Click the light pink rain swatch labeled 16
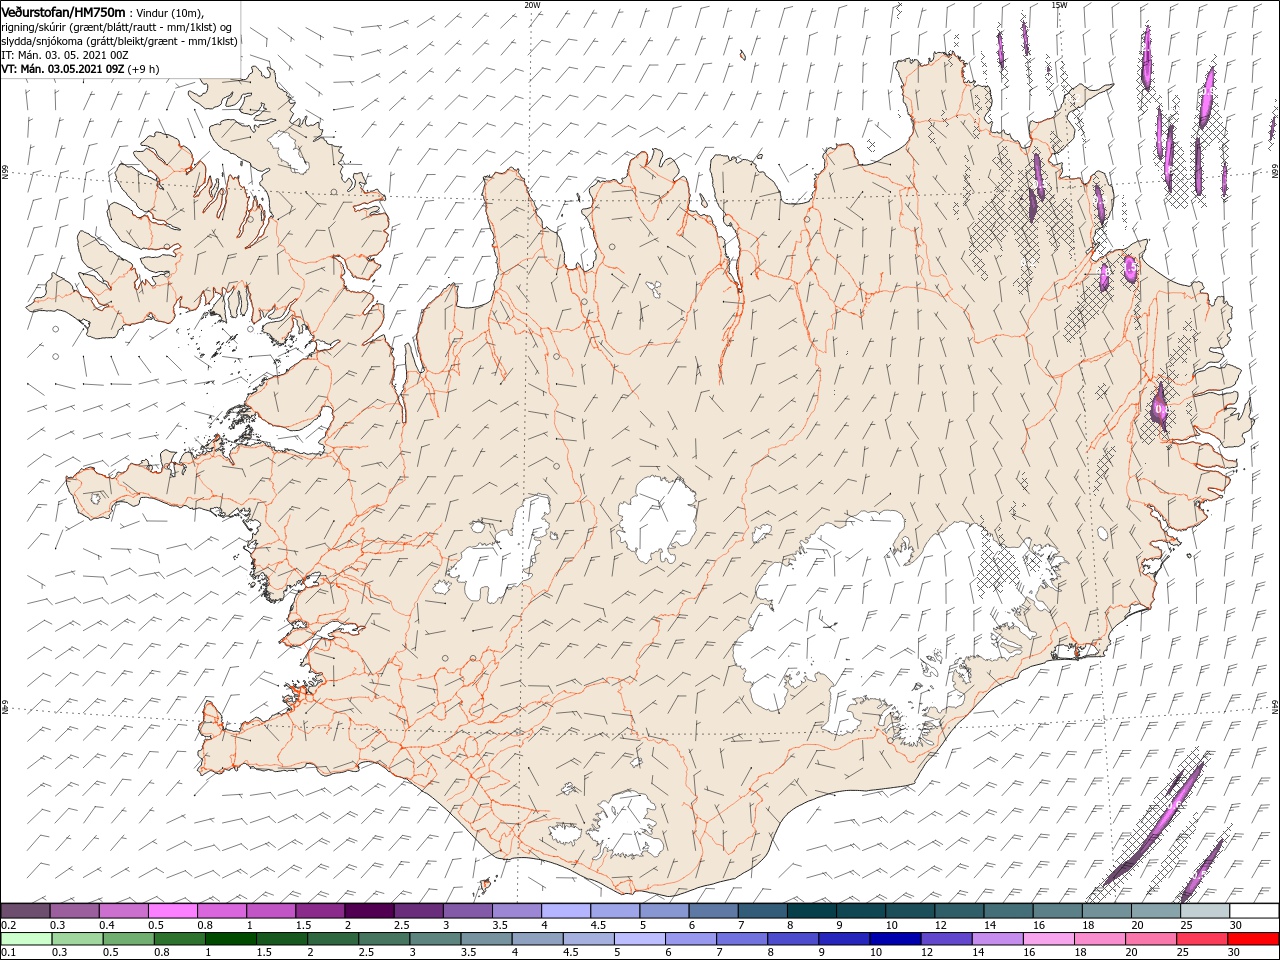Image resolution: width=1280 pixels, height=960 pixels. click(1046, 938)
